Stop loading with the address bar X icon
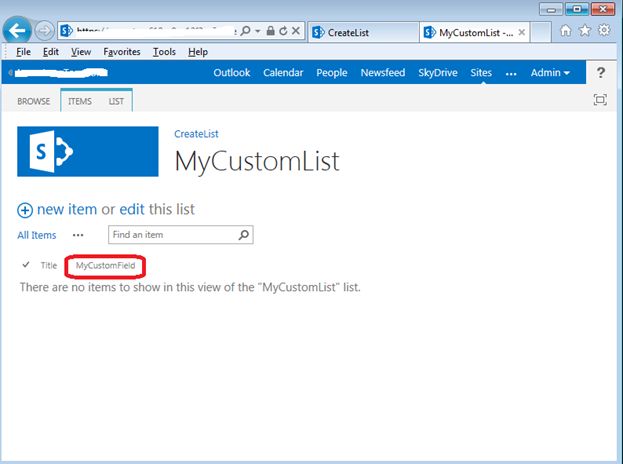Viewport: 623px width, 464px height. tap(296, 31)
